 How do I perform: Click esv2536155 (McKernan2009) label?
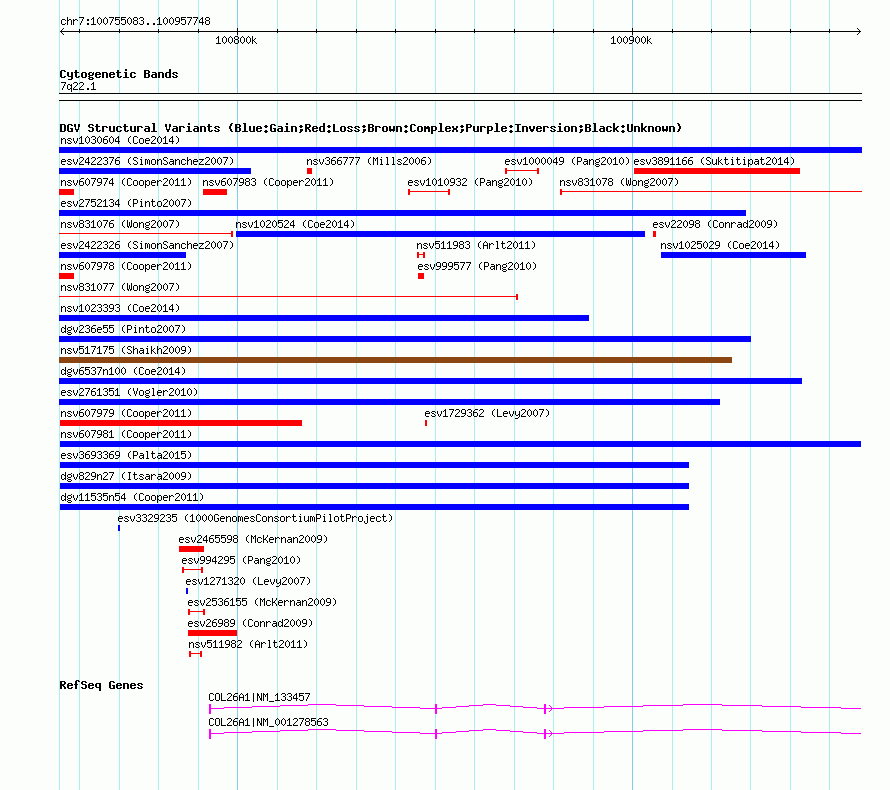262,602
